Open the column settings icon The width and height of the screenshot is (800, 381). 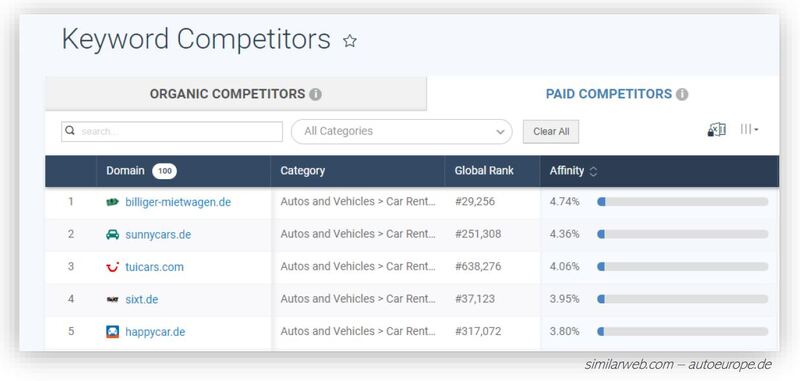pos(749,130)
